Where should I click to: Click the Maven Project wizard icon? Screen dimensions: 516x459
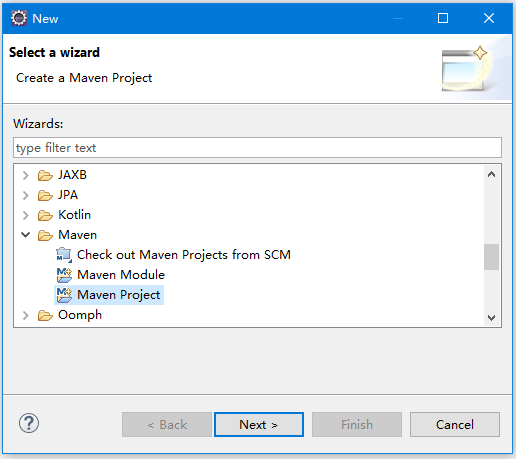[x=64, y=295]
